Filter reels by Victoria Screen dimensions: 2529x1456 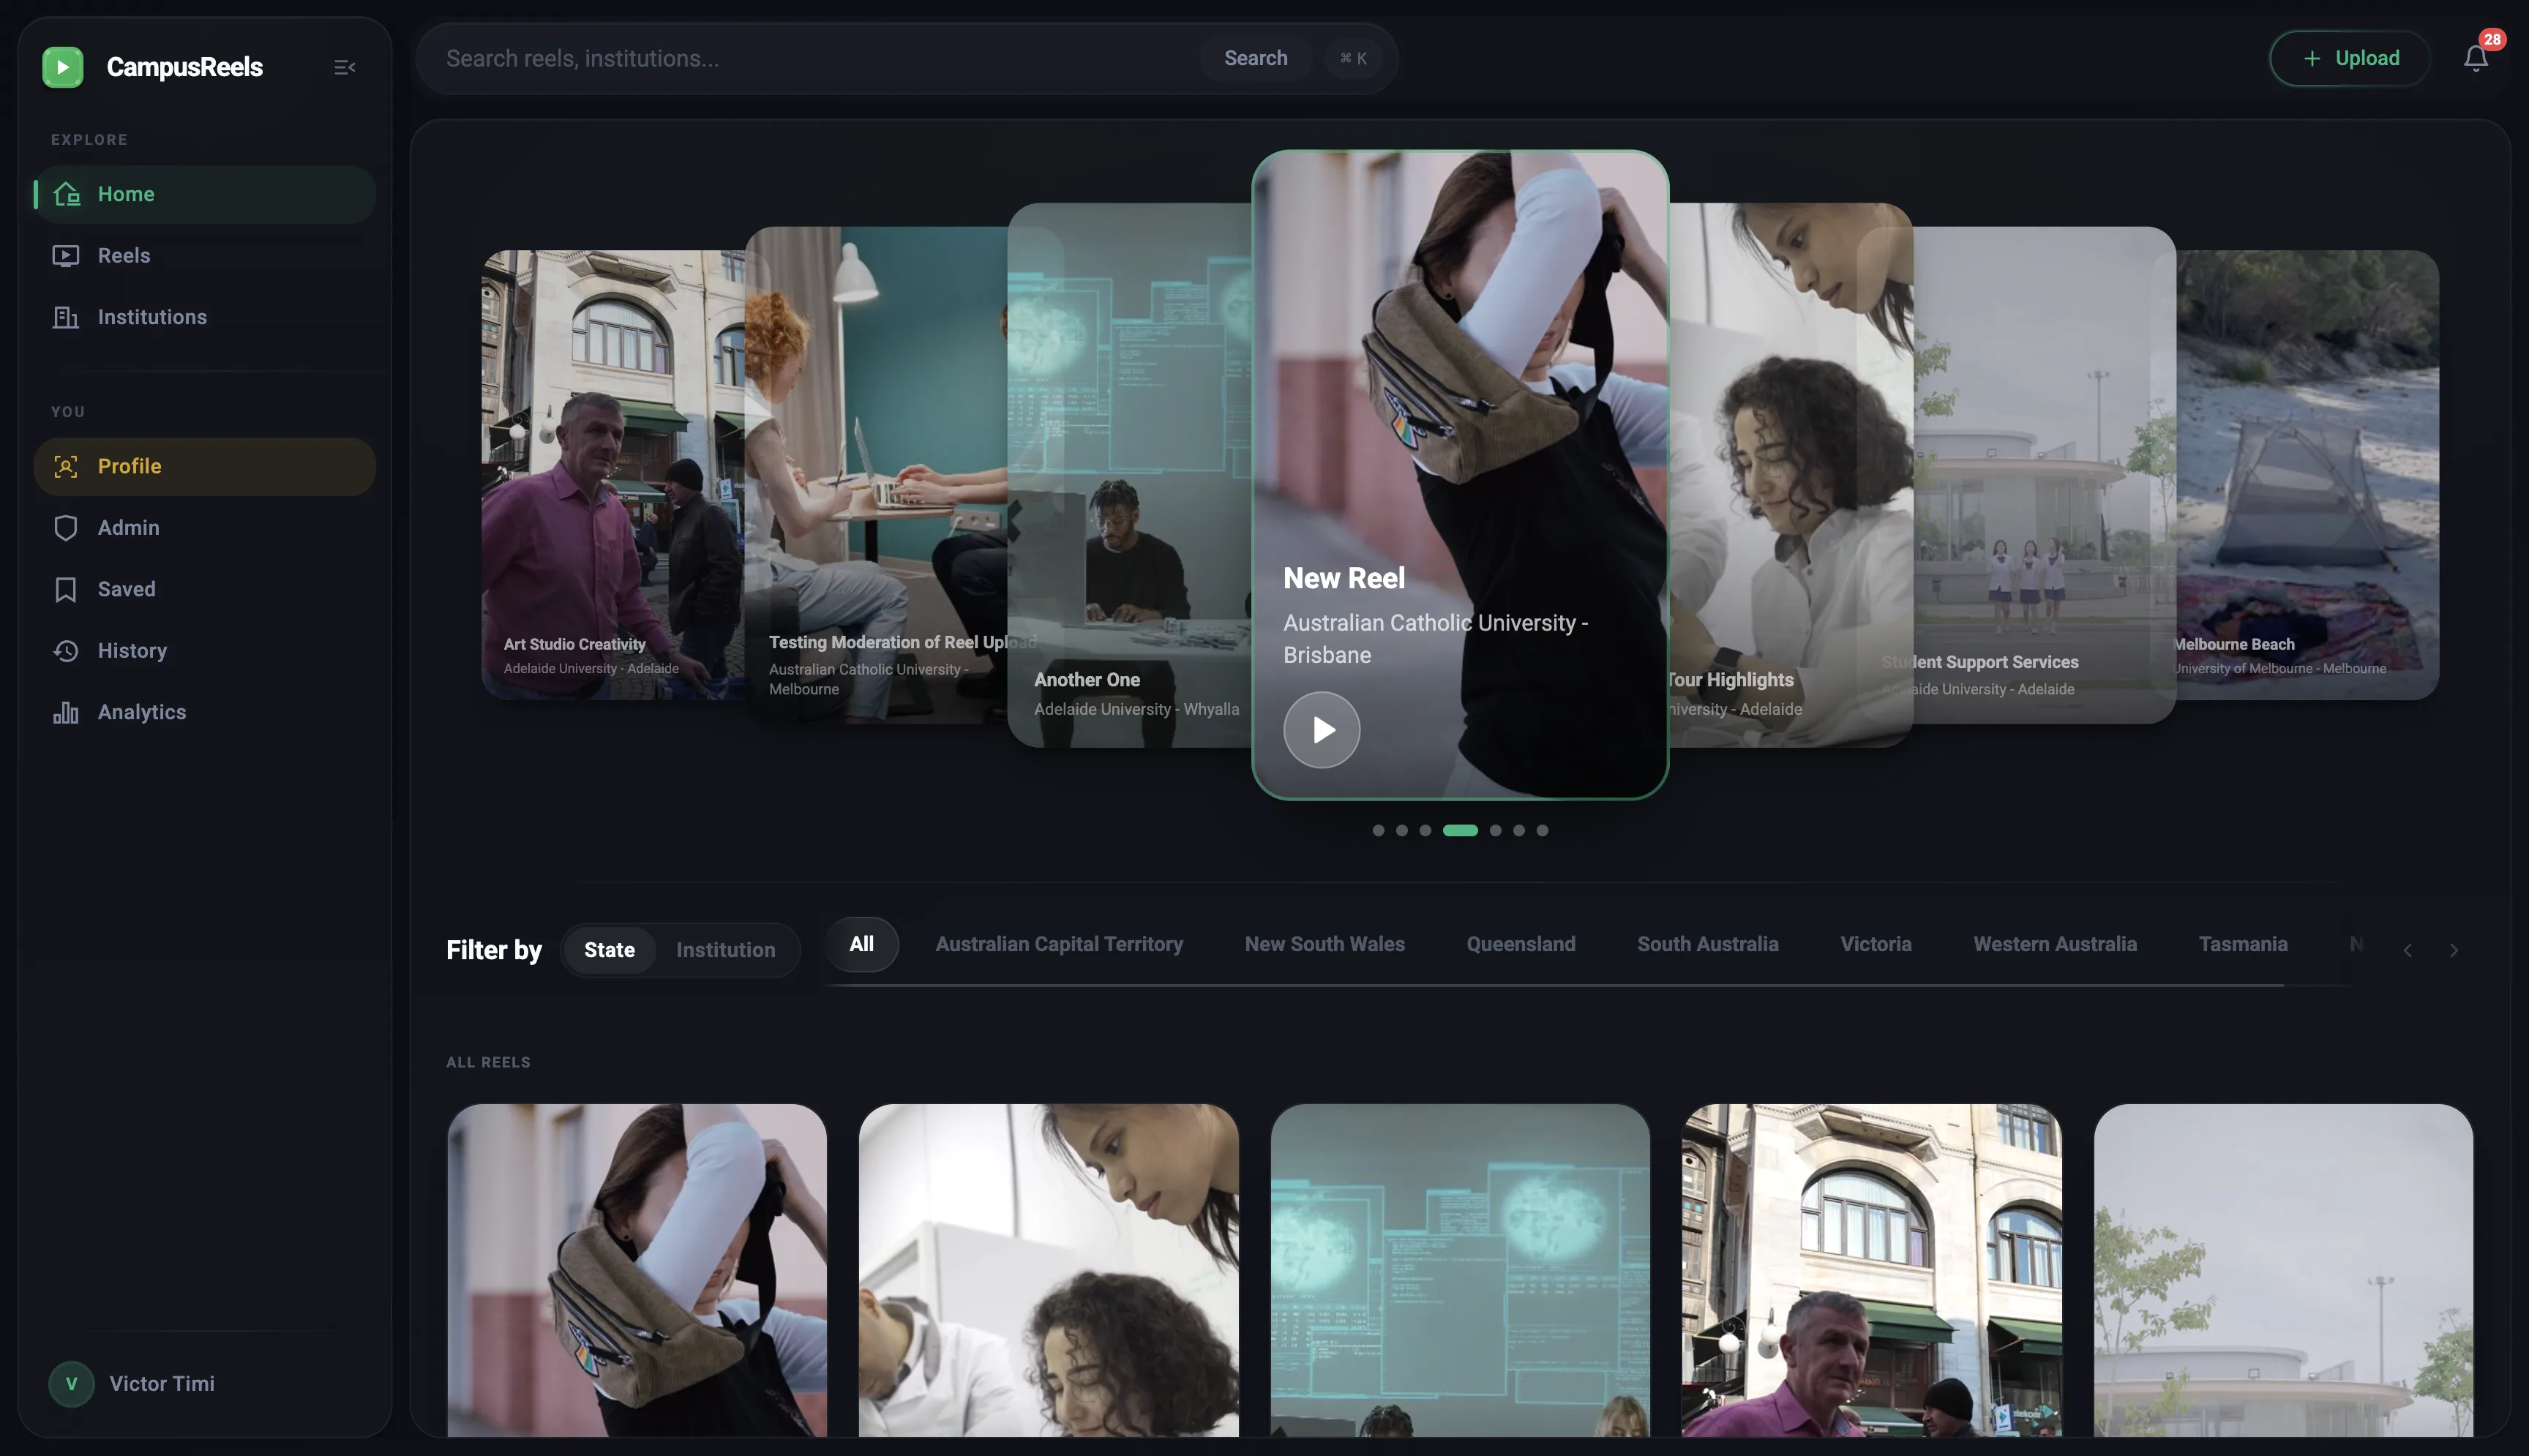point(1875,944)
